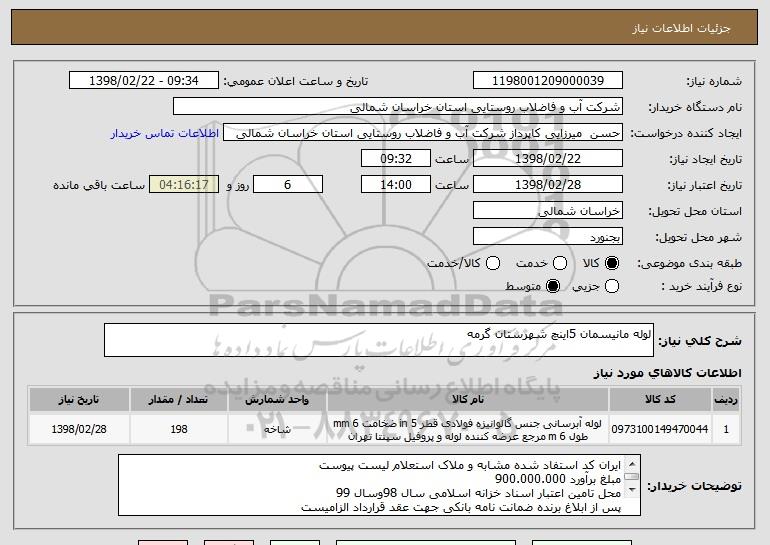Click the request creator name field
The height and width of the screenshot is (545, 770).
(x=423, y=133)
